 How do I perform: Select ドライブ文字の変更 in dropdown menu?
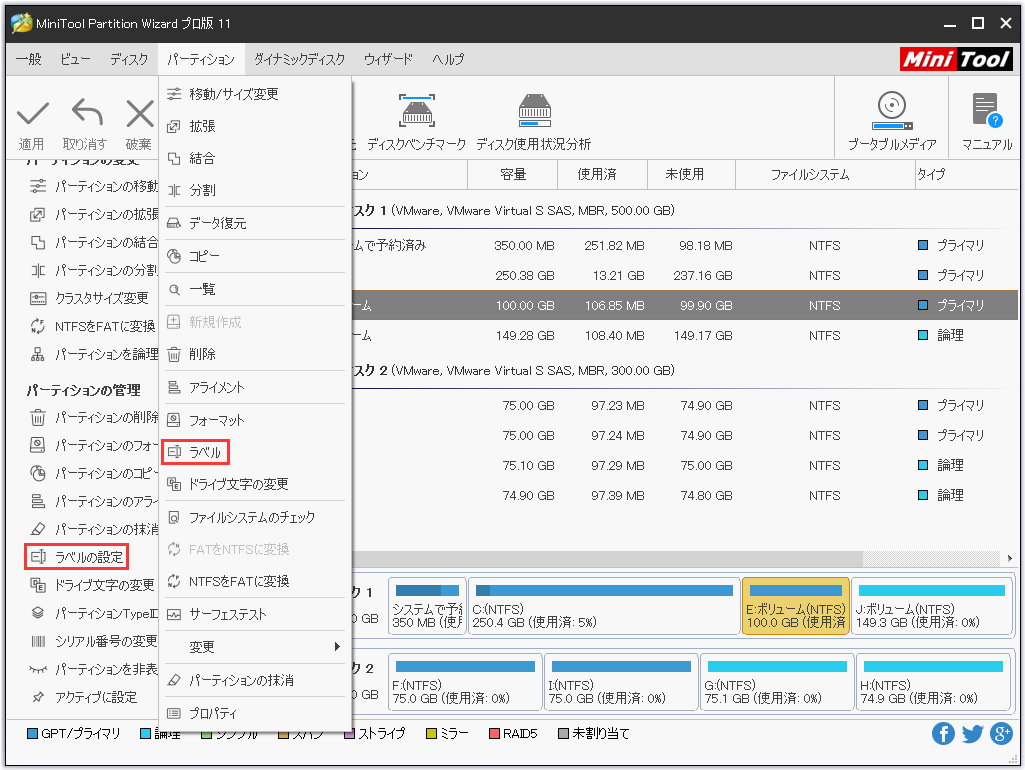click(255, 484)
